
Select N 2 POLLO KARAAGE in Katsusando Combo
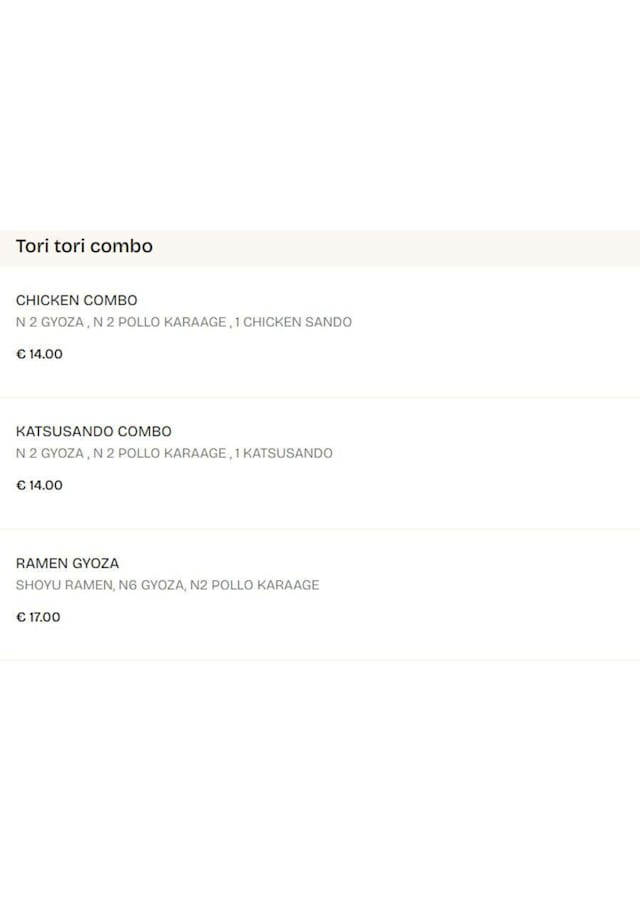160,453
